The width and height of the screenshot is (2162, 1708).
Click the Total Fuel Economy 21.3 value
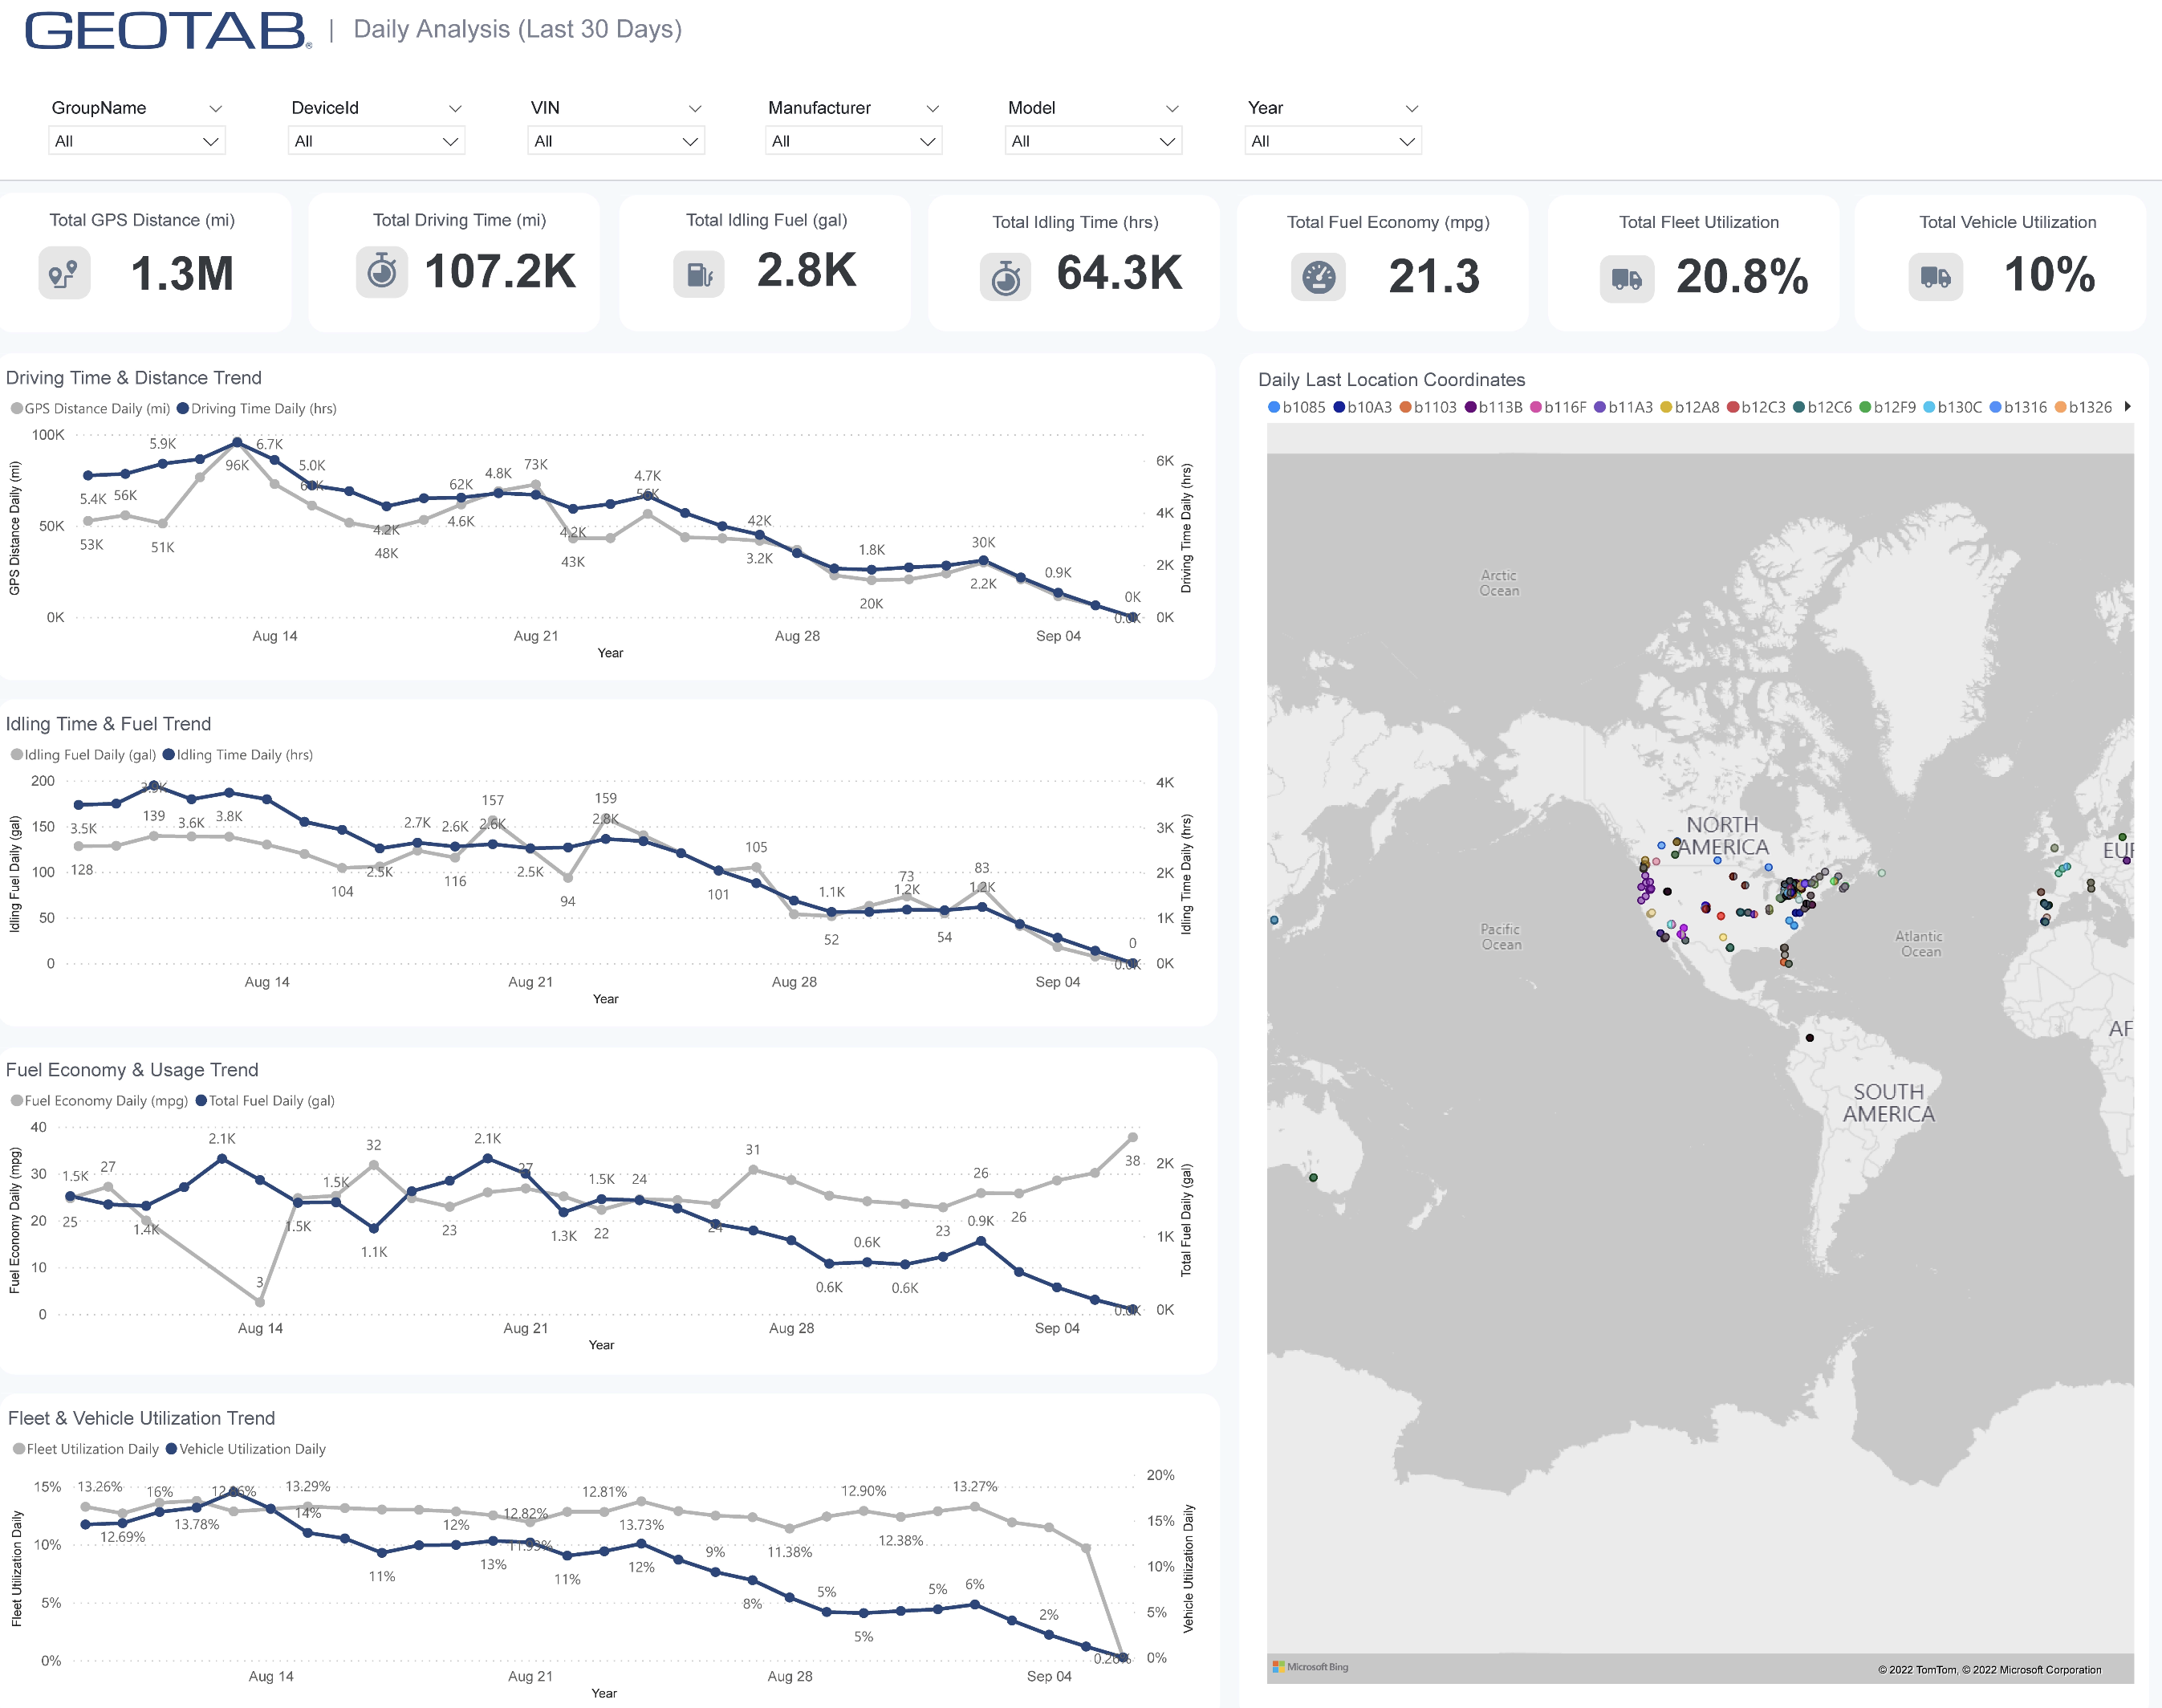click(x=1434, y=276)
